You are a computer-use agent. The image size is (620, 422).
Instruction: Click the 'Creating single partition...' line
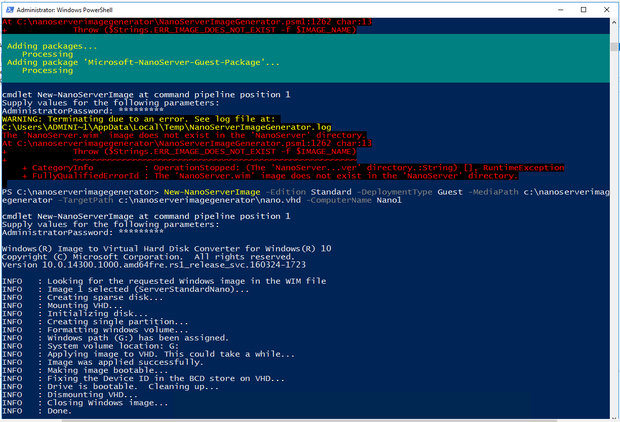tap(95, 322)
